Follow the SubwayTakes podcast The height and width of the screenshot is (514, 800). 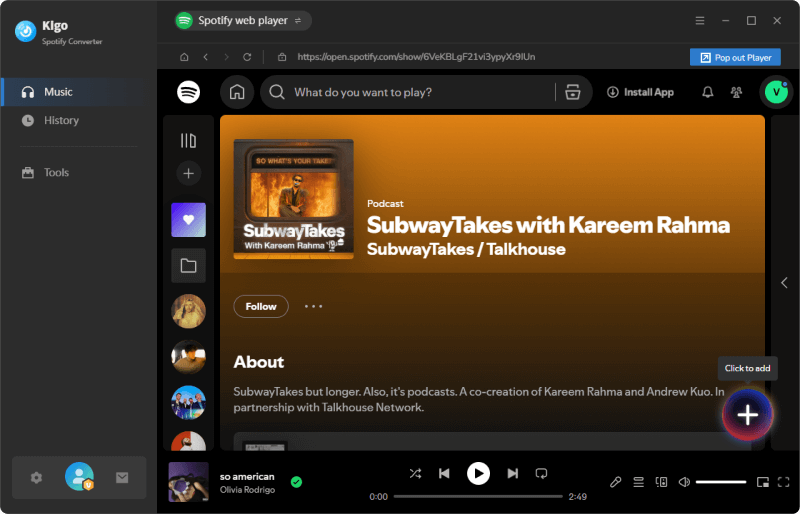[x=261, y=307]
